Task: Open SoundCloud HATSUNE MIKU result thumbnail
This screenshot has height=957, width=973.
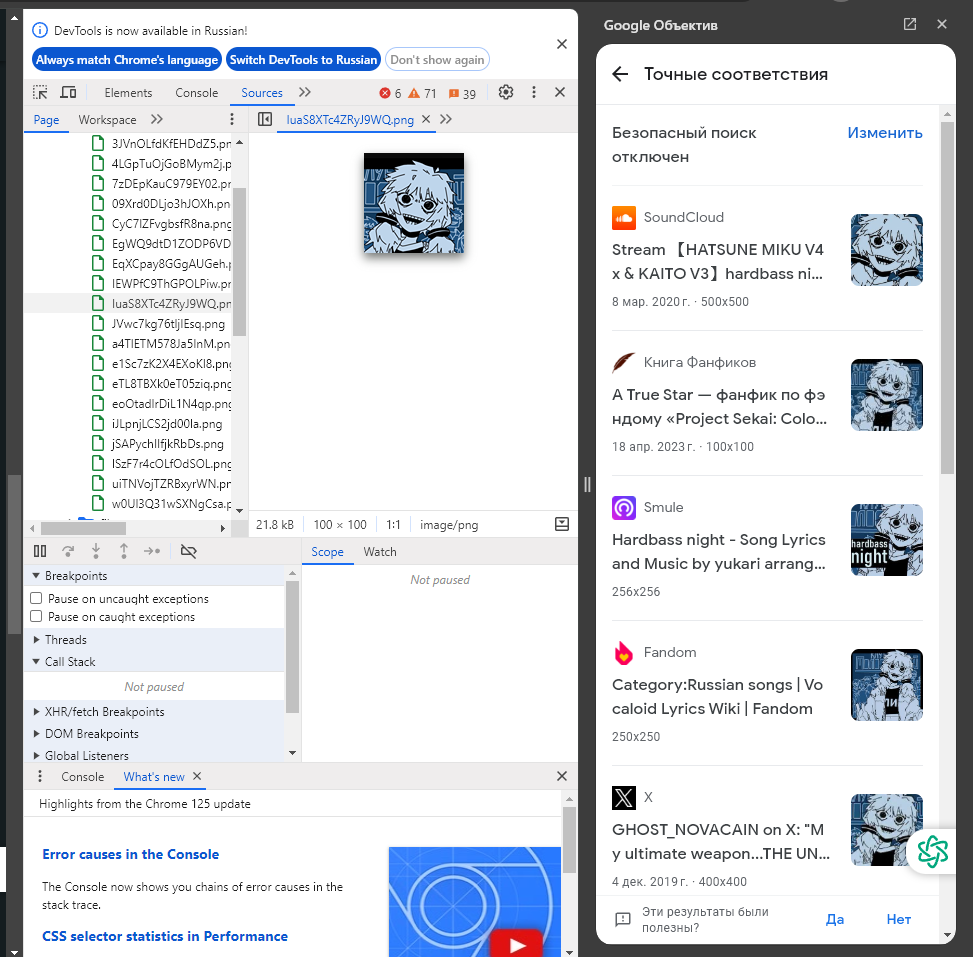Action: click(887, 250)
